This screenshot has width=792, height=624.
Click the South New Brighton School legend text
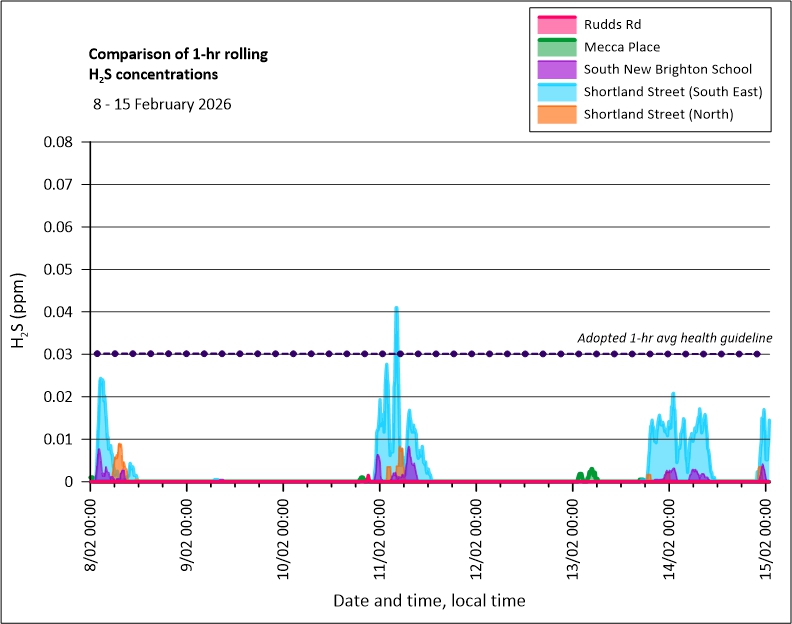click(668, 69)
